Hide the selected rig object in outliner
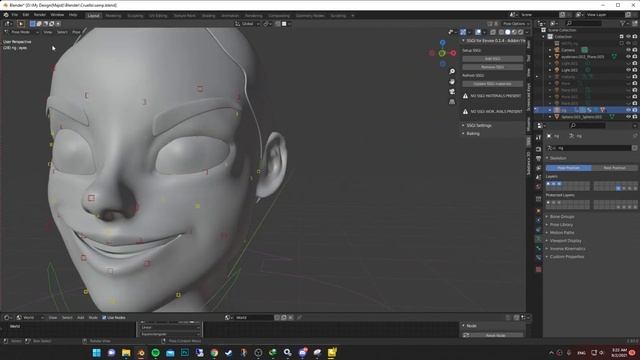 (x=628, y=110)
